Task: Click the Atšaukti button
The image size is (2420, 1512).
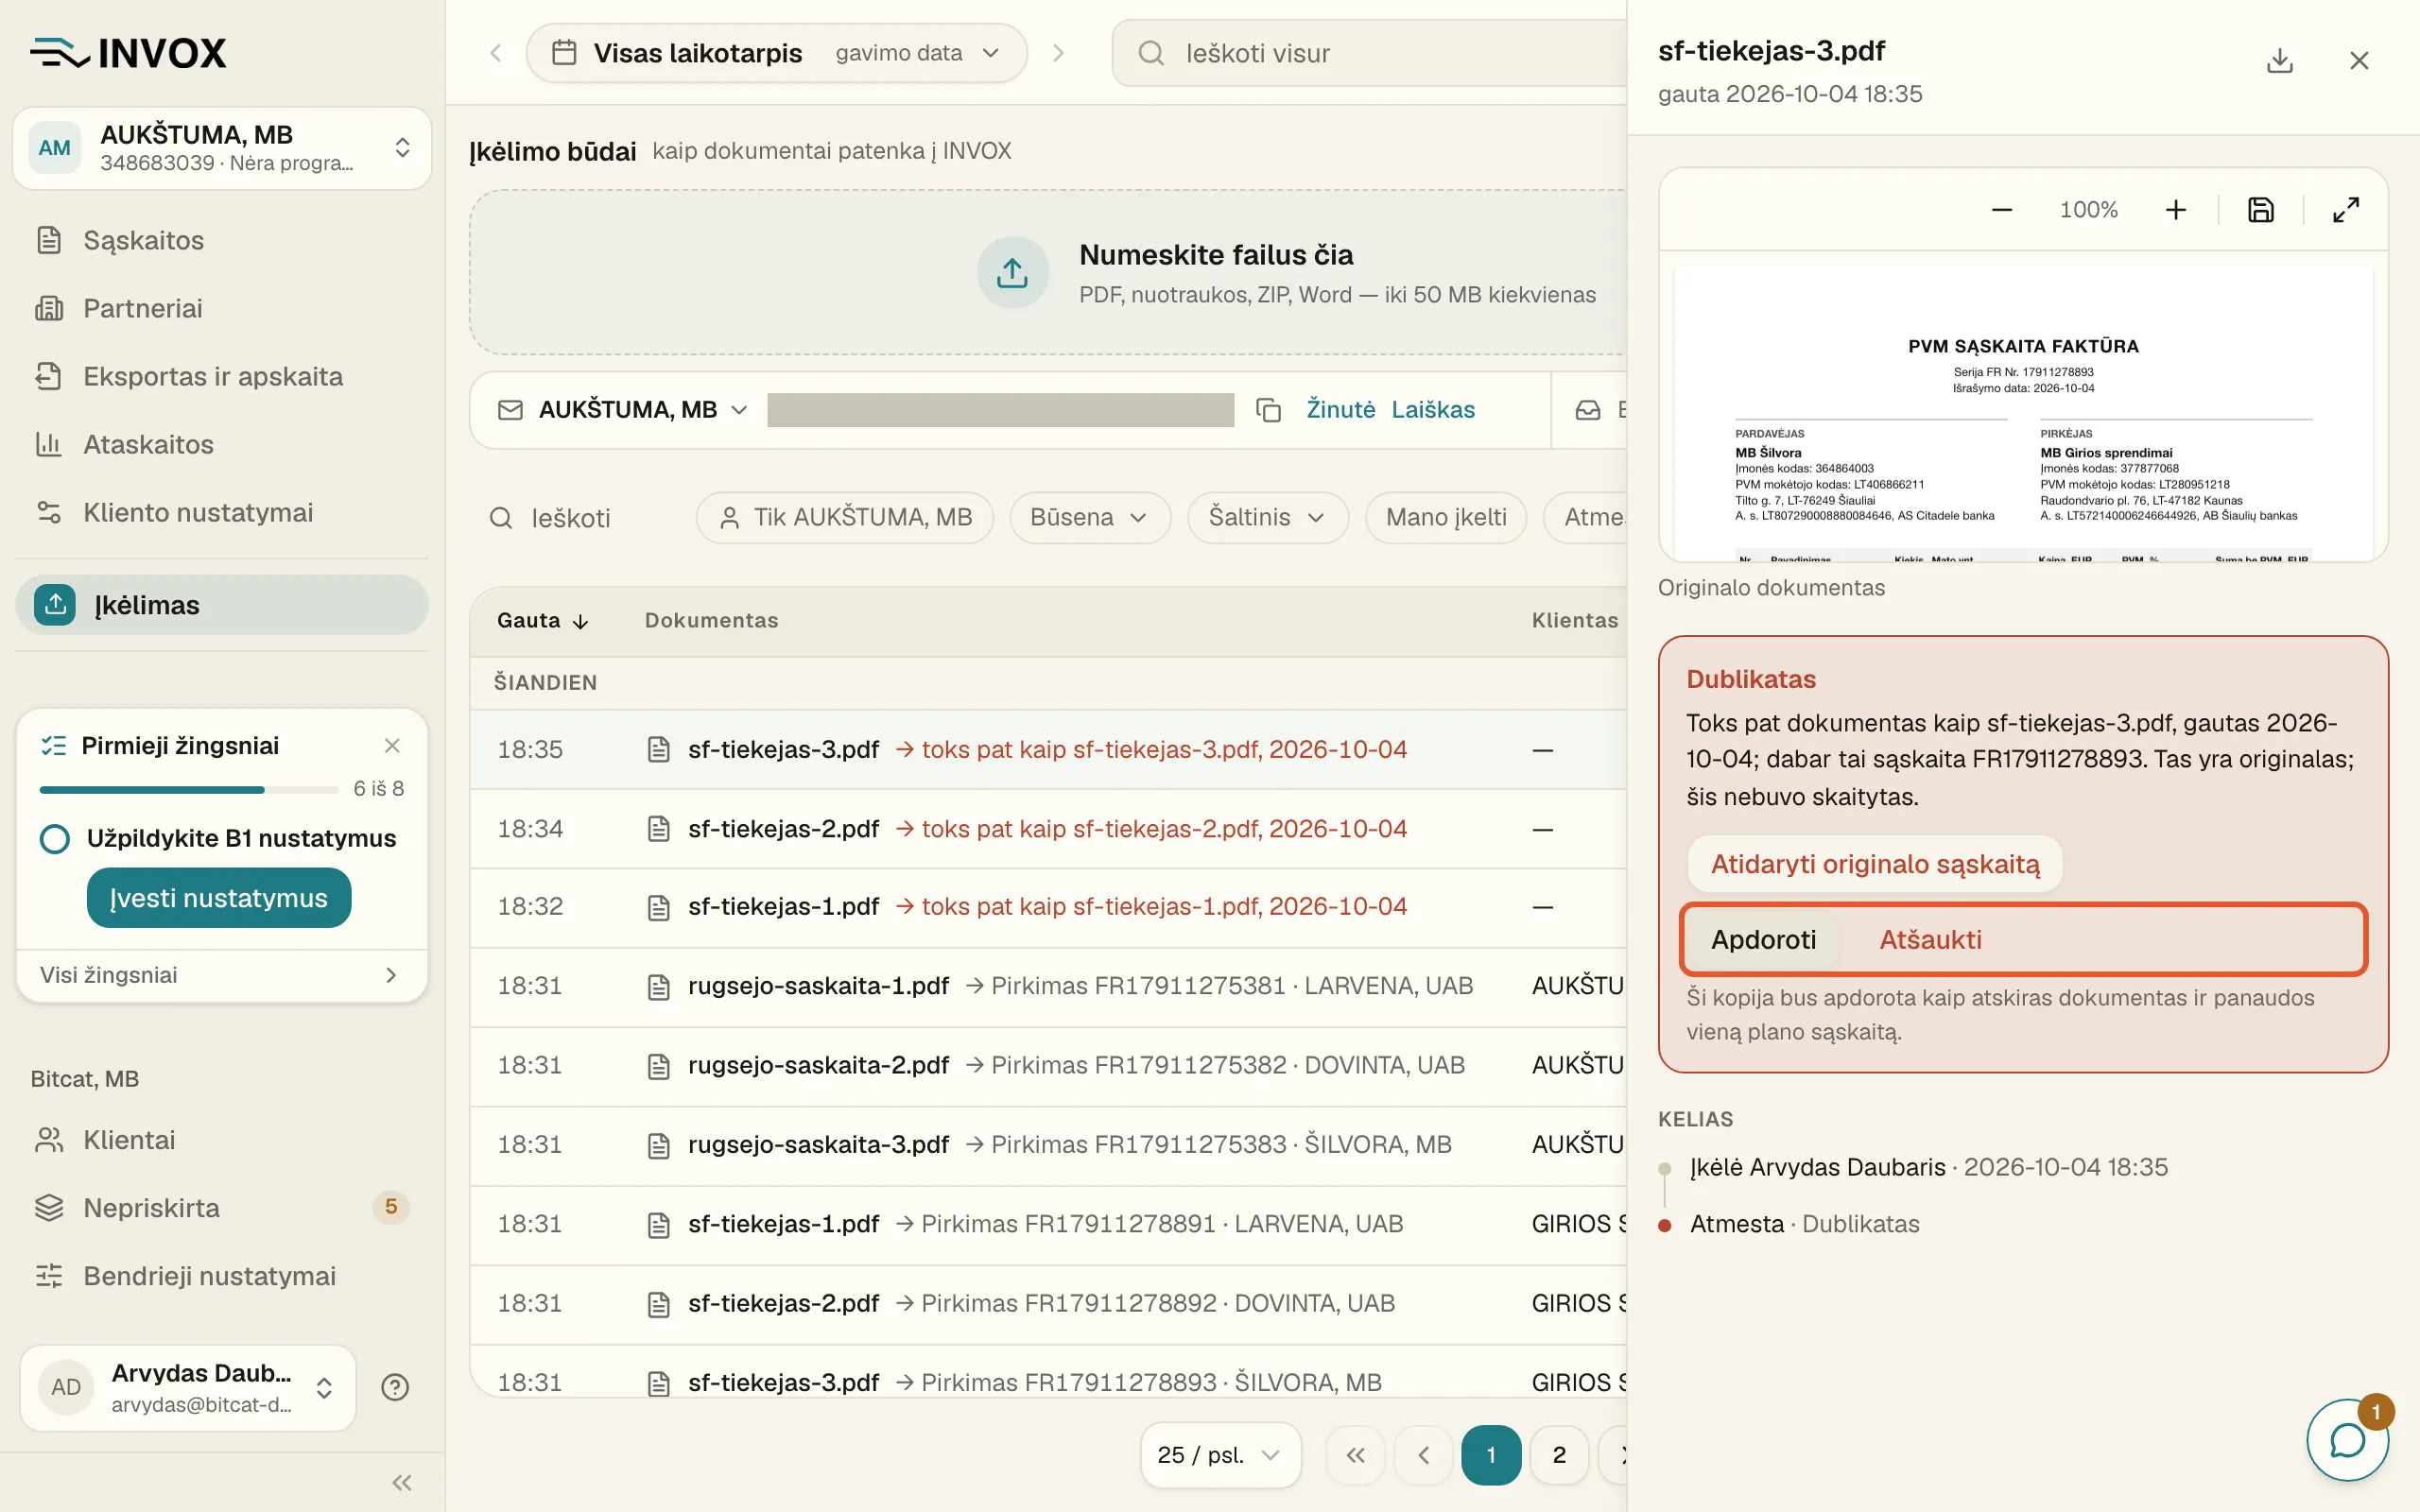Action: 1930,940
